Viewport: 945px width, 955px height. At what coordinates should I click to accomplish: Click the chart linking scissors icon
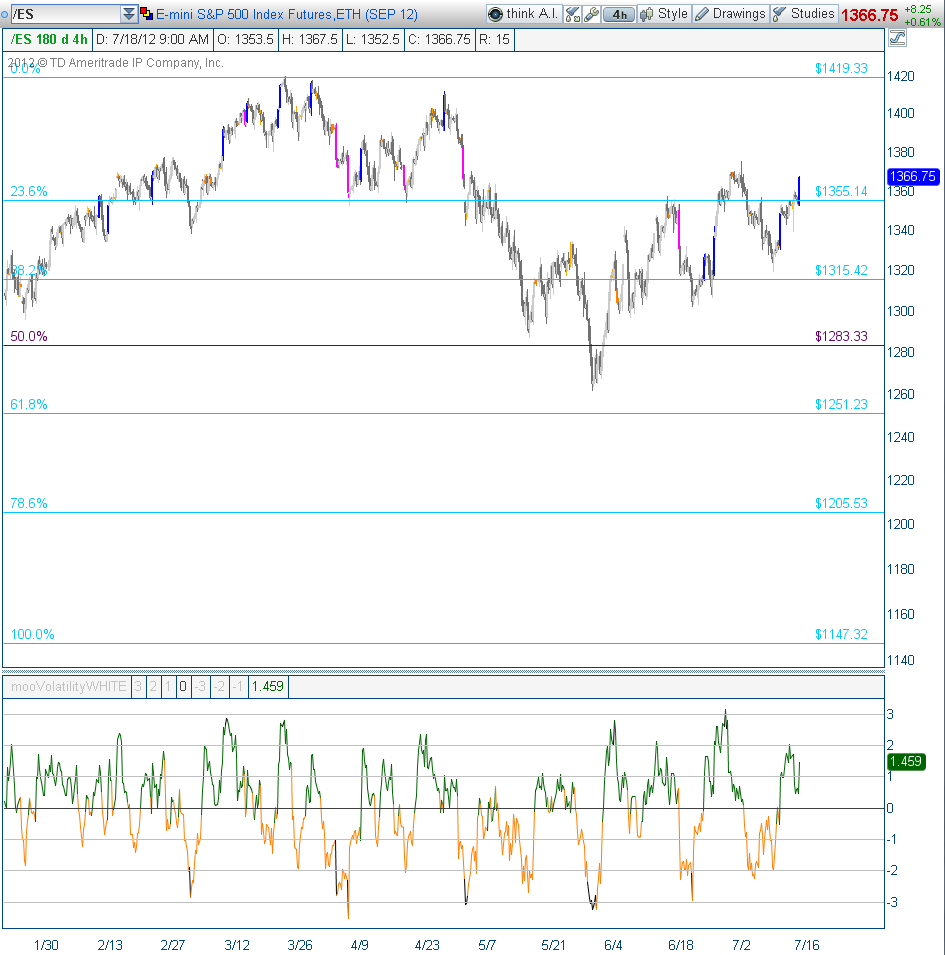(x=571, y=14)
